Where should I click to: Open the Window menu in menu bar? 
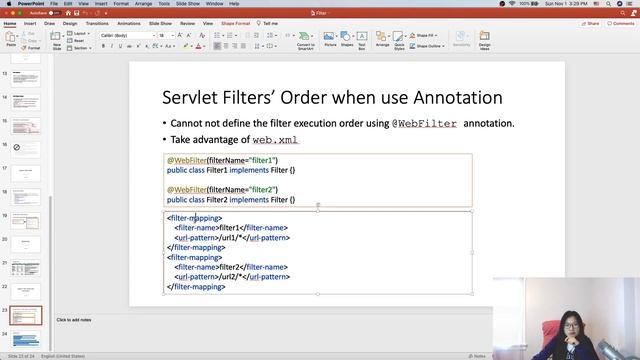214,4
